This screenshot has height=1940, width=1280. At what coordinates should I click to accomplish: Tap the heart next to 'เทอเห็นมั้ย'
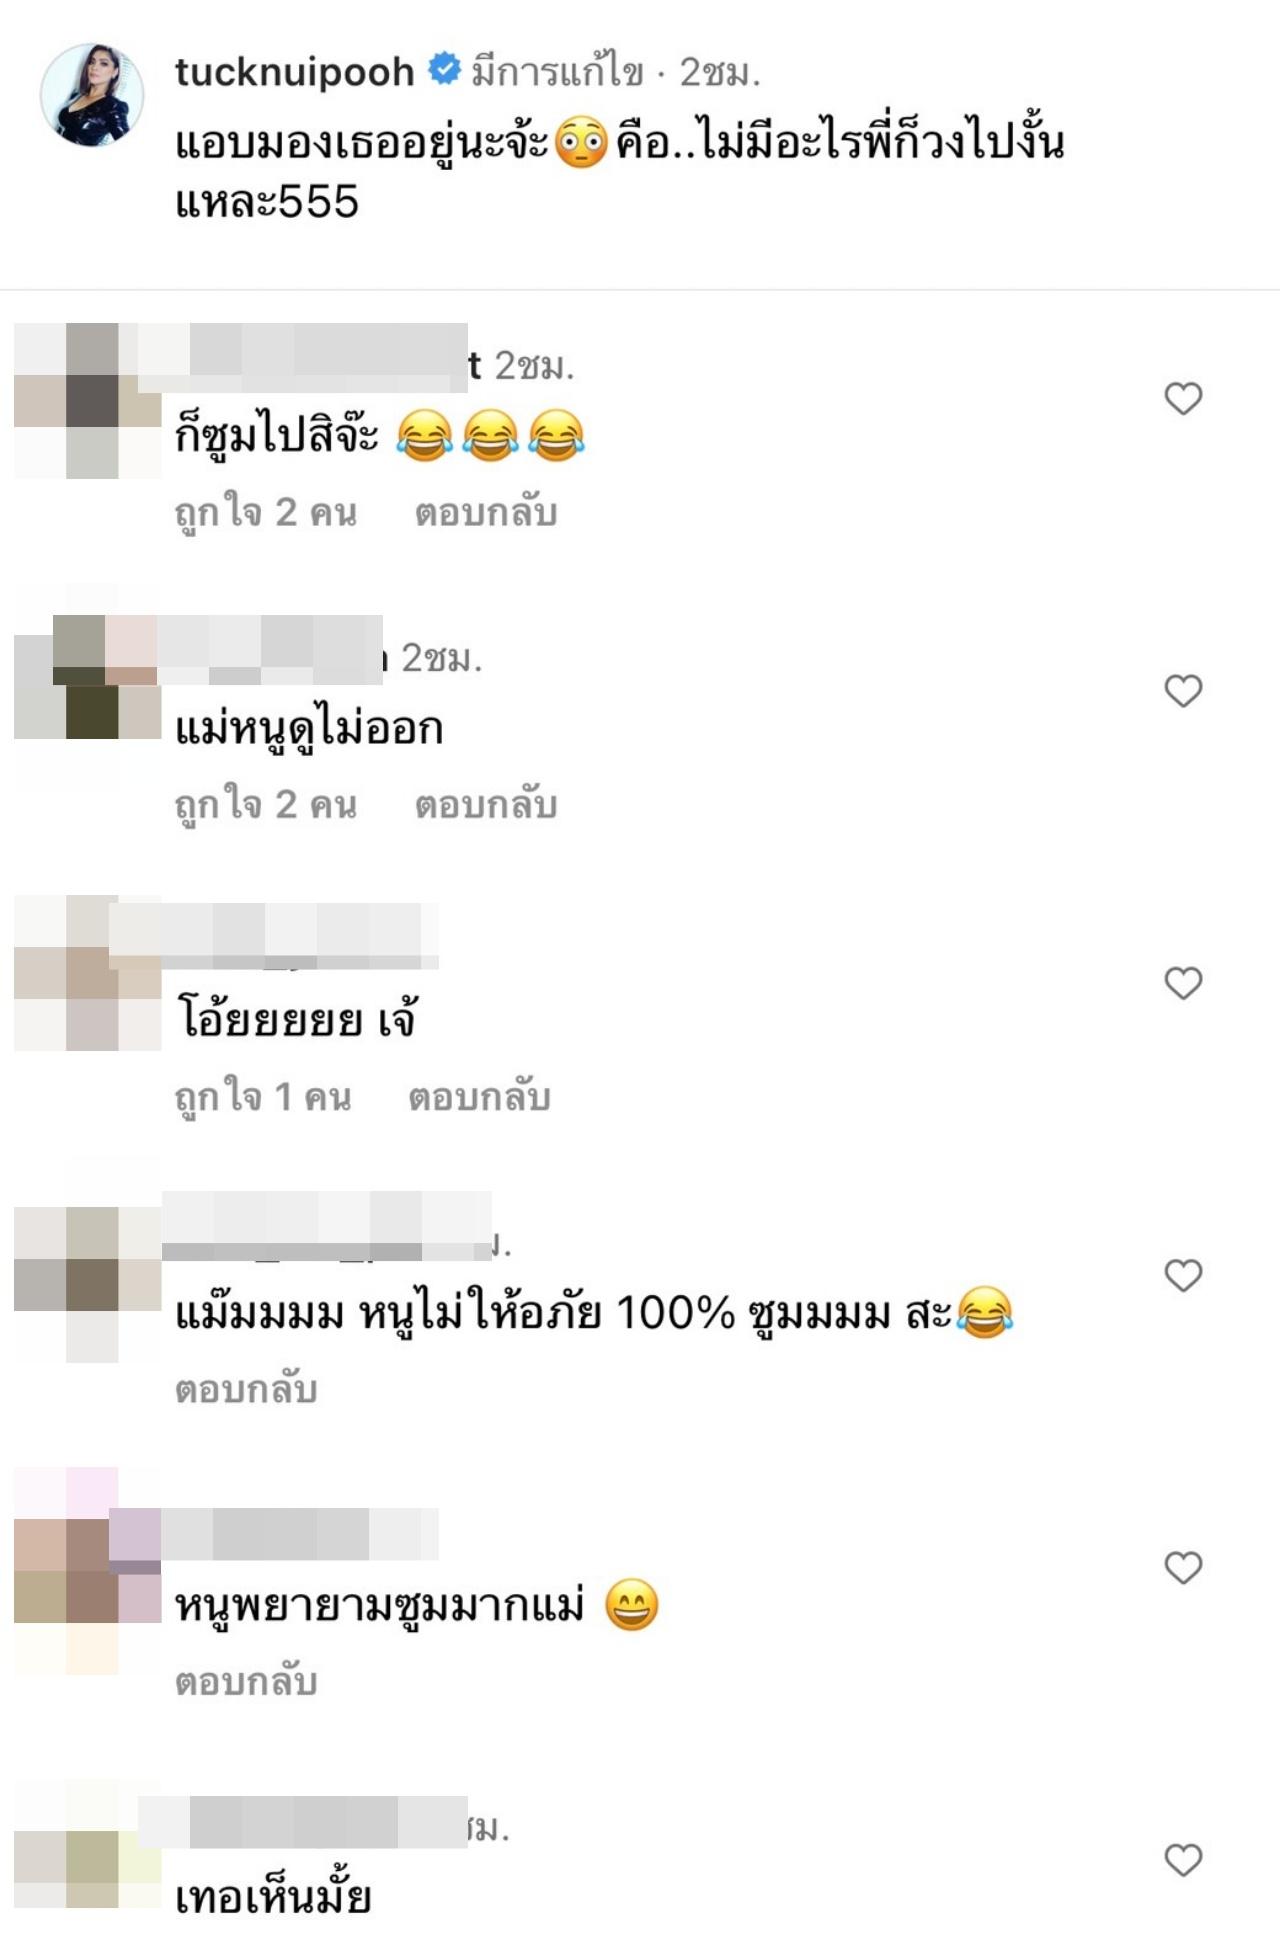[x=1183, y=1859]
